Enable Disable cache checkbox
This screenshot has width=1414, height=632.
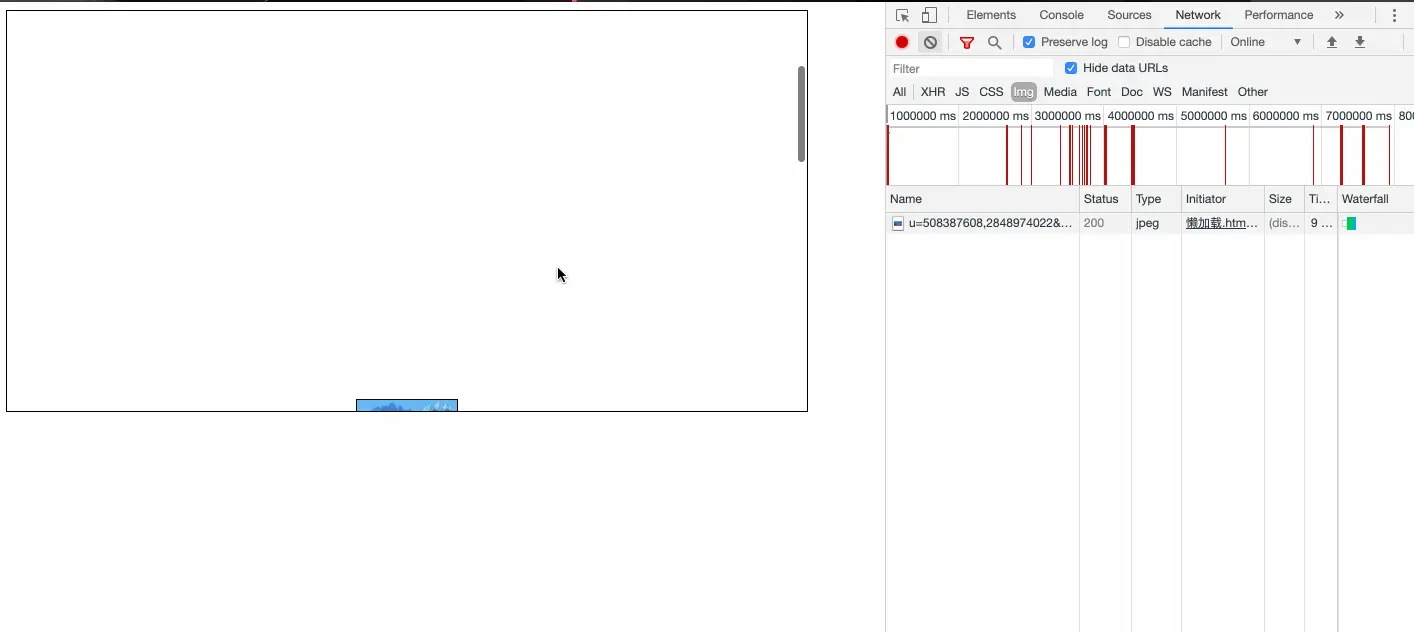pyautogui.click(x=1124, y=42)
